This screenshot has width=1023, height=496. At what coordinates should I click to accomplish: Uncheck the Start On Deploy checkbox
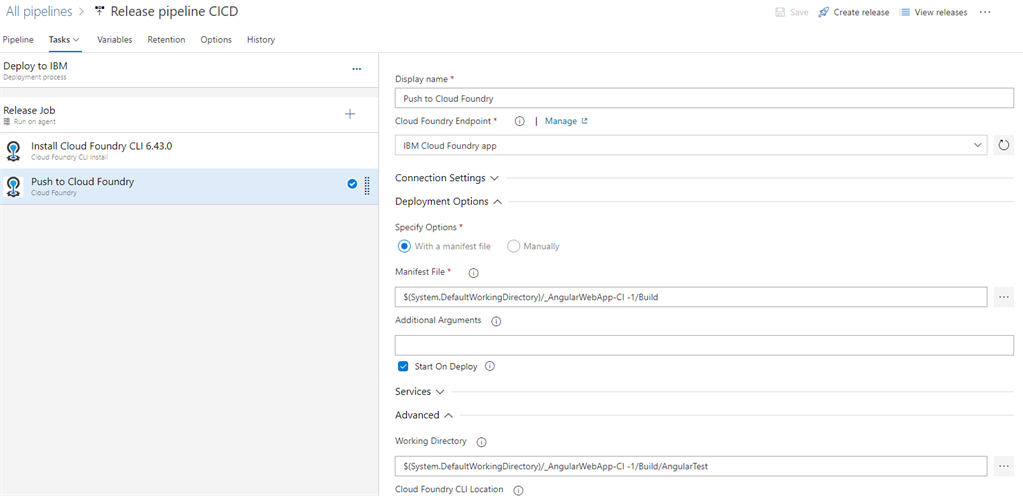coord(403,367)
